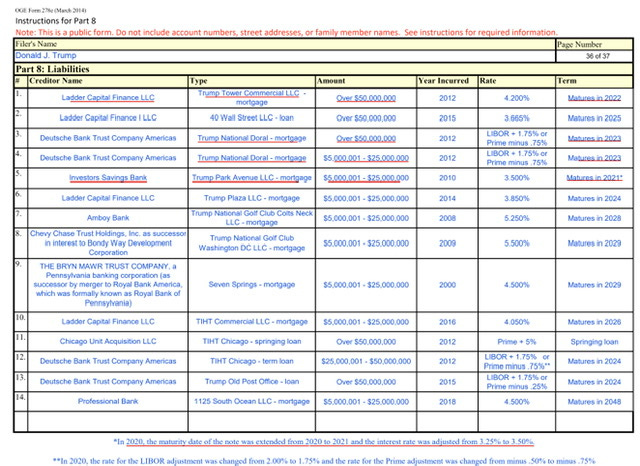Select TIHT Chicago springing loan cell
The image size is (640, 466).
[x=252, y=341]
